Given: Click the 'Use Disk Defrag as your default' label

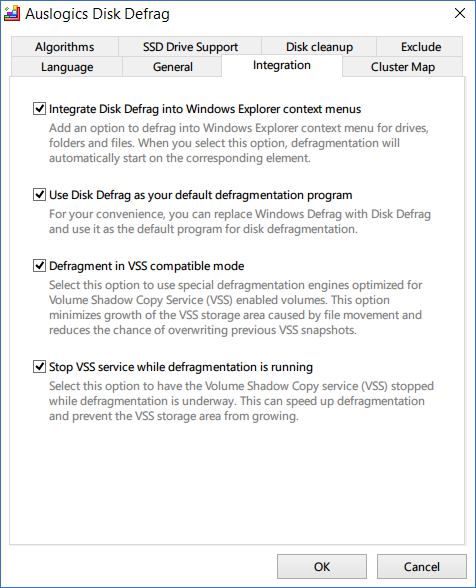Looking at the screenshot, I should 201,195.
